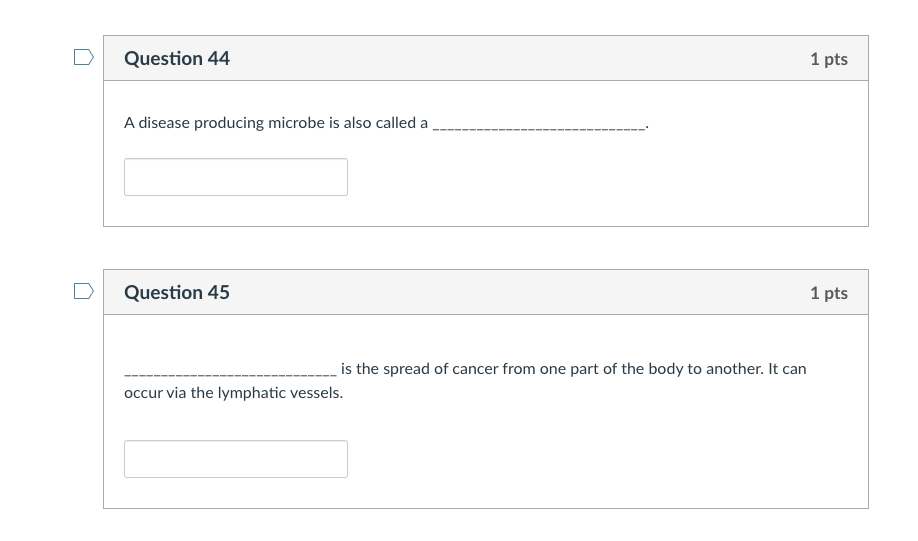This screenshot has height=541, width=918.
Task: Click the Question 44 heading
Action: coord(177,59)
